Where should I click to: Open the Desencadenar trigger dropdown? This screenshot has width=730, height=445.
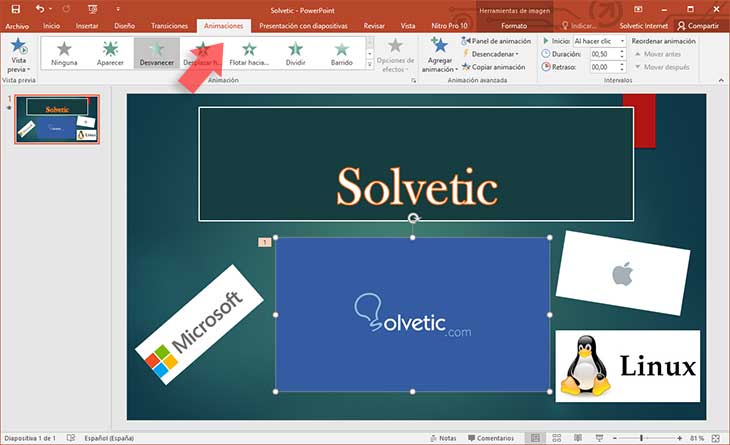coord(490,54)
